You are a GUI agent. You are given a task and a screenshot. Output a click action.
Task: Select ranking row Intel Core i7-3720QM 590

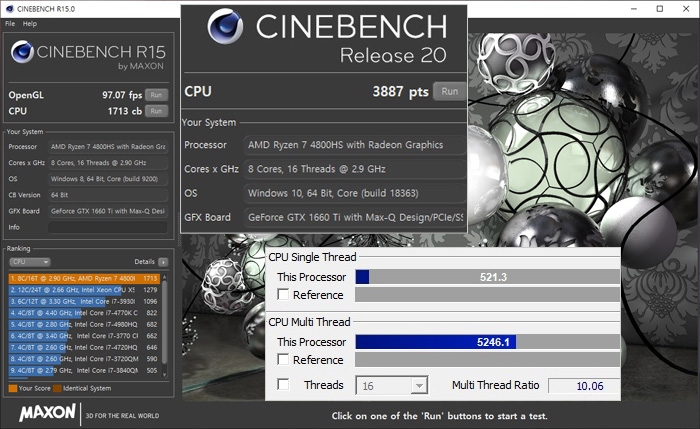(84, 359)
